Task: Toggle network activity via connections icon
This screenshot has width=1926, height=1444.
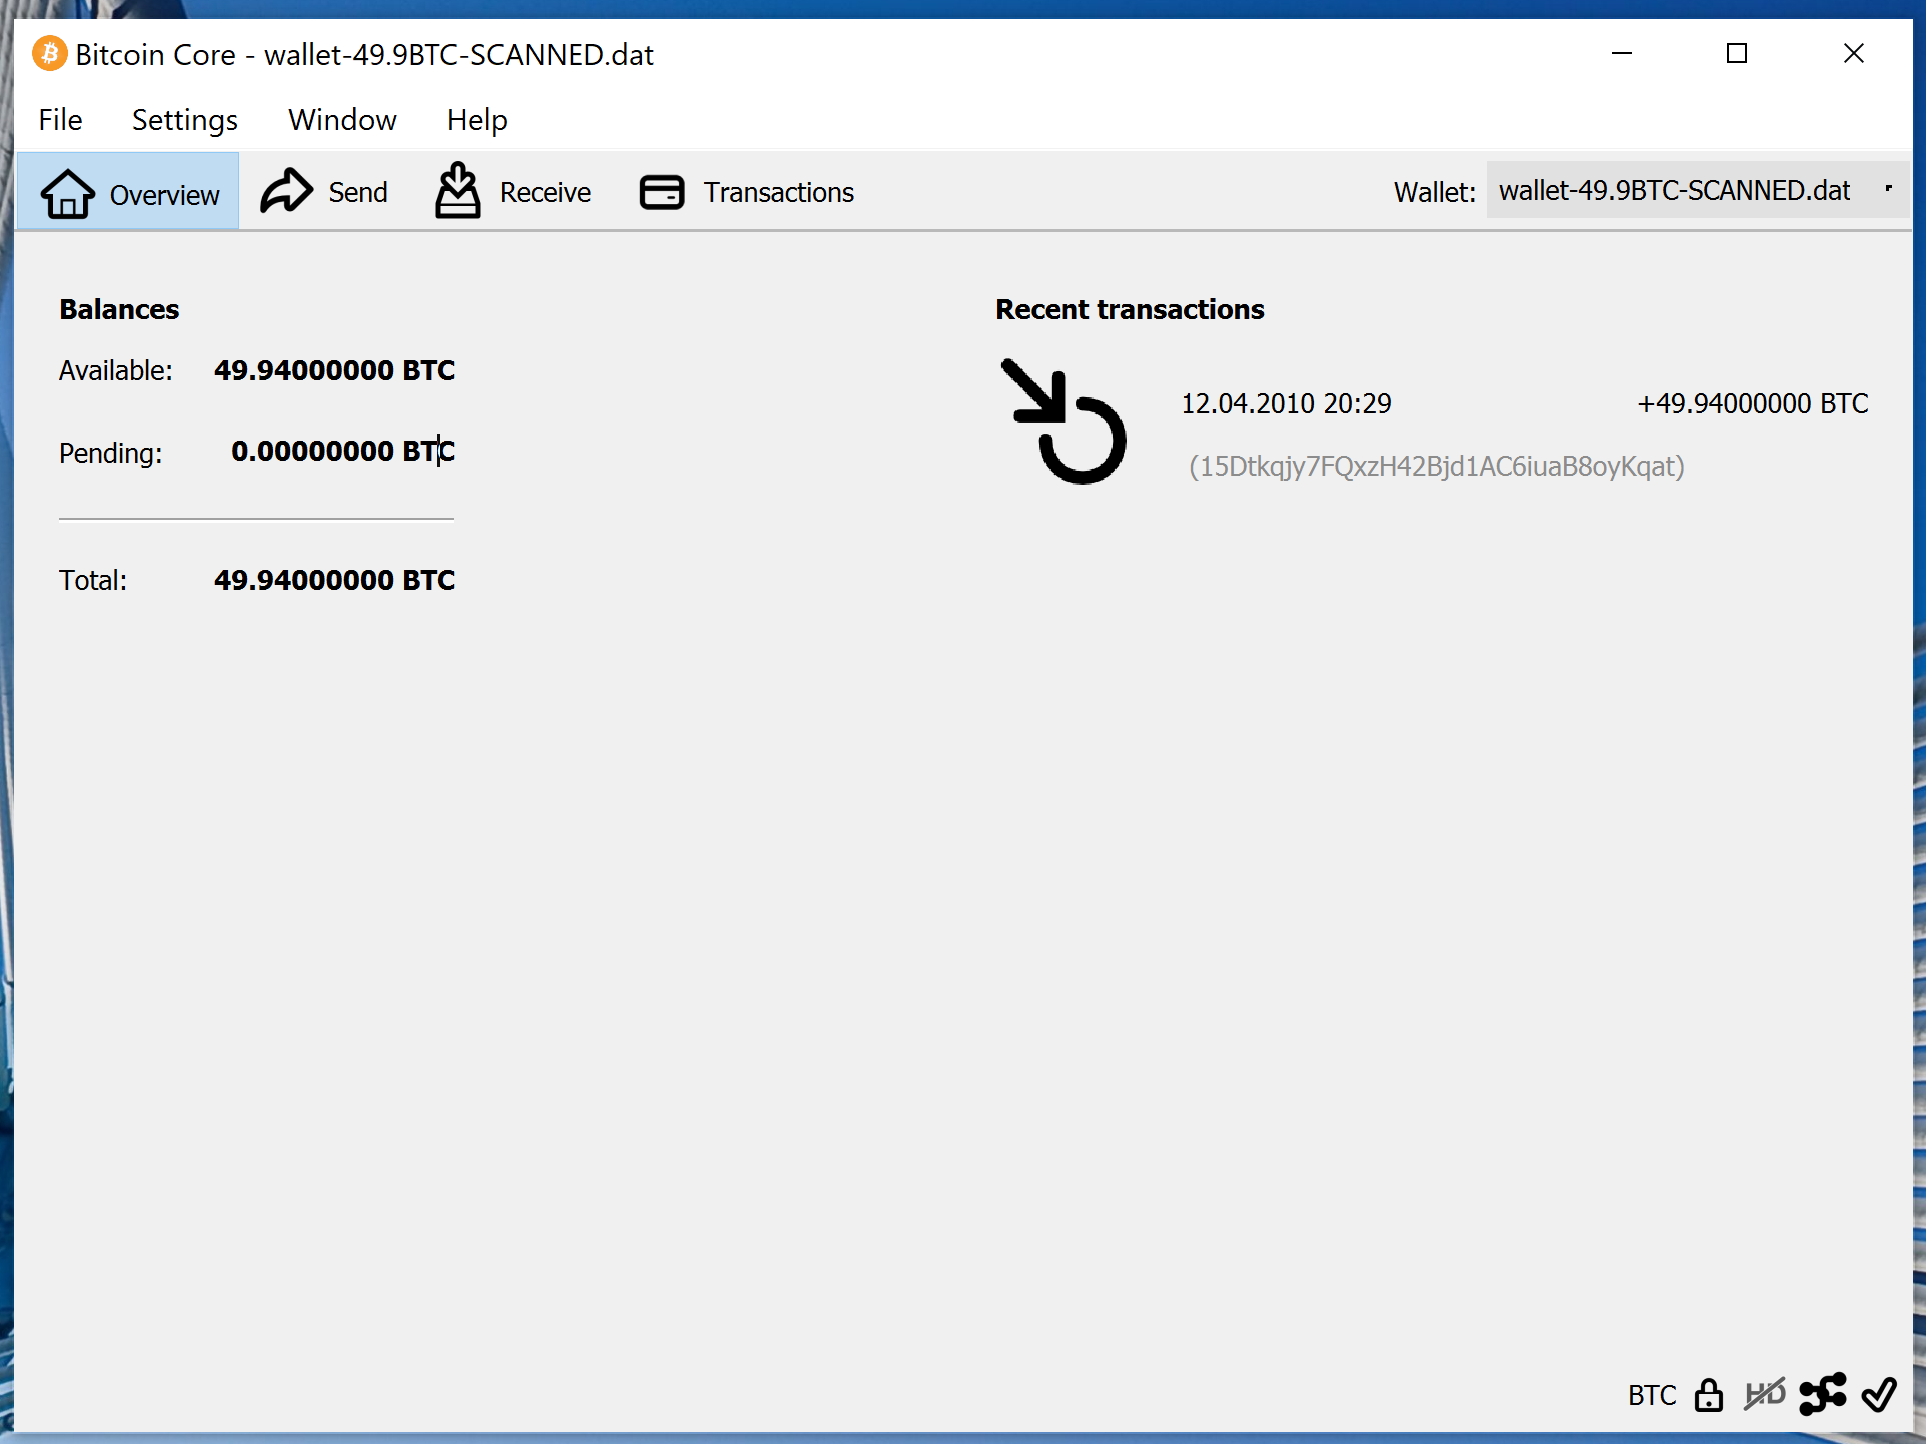Action: point(1822,1394)
